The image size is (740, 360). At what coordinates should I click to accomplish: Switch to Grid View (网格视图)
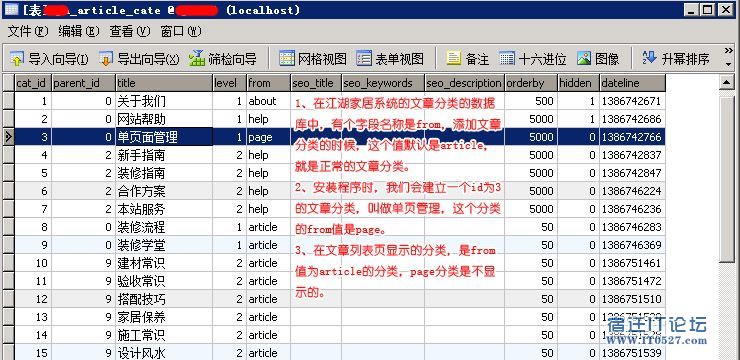tap(312, 59)
